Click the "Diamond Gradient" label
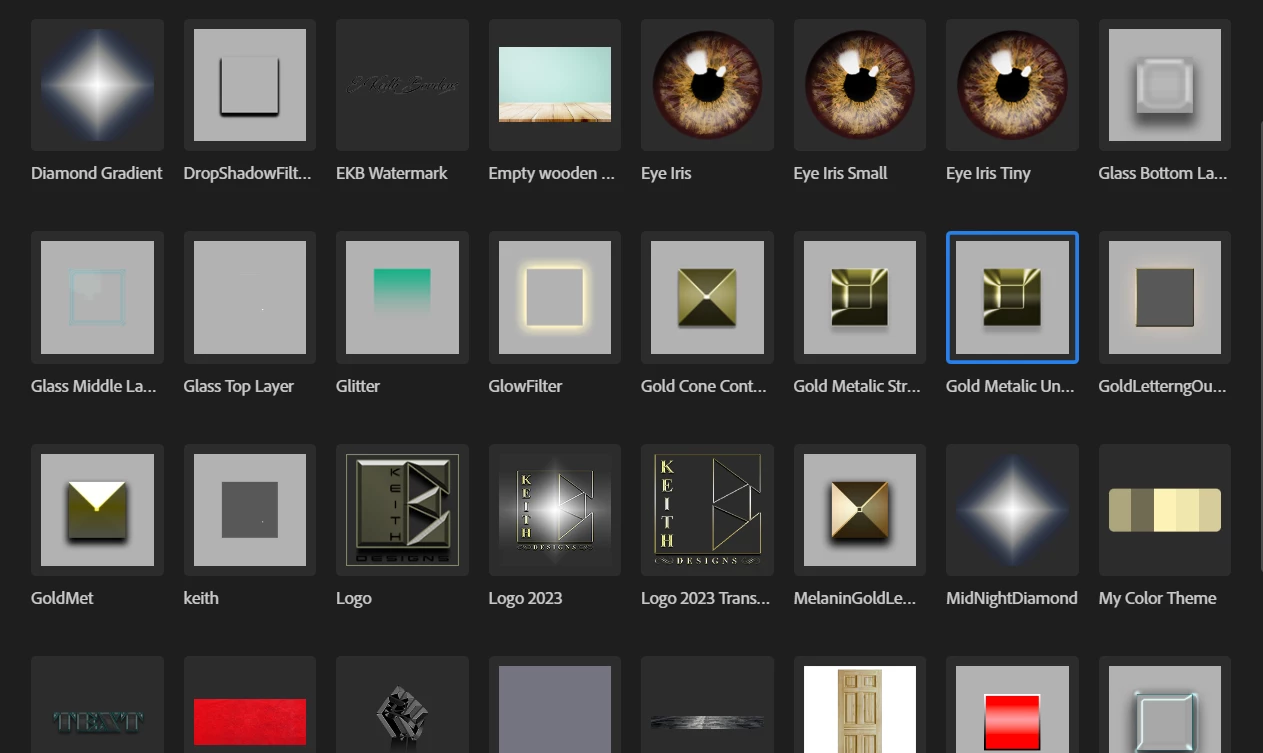Viewport: 1263px width, 753px height. coord(96,173)
